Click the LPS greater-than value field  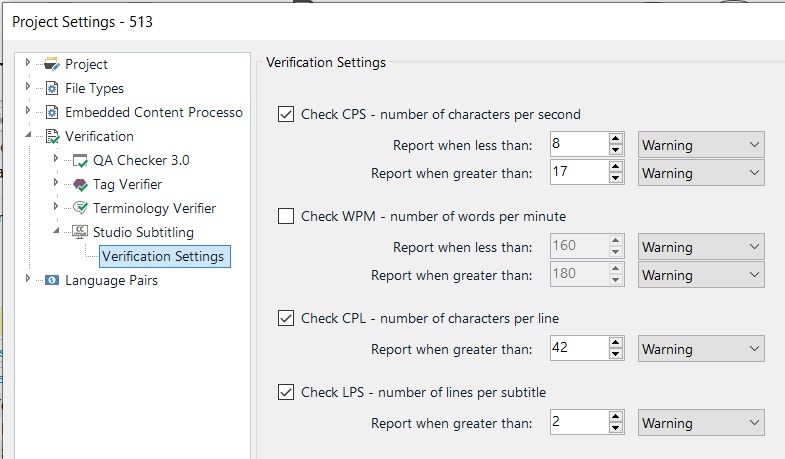coord(579,422)
